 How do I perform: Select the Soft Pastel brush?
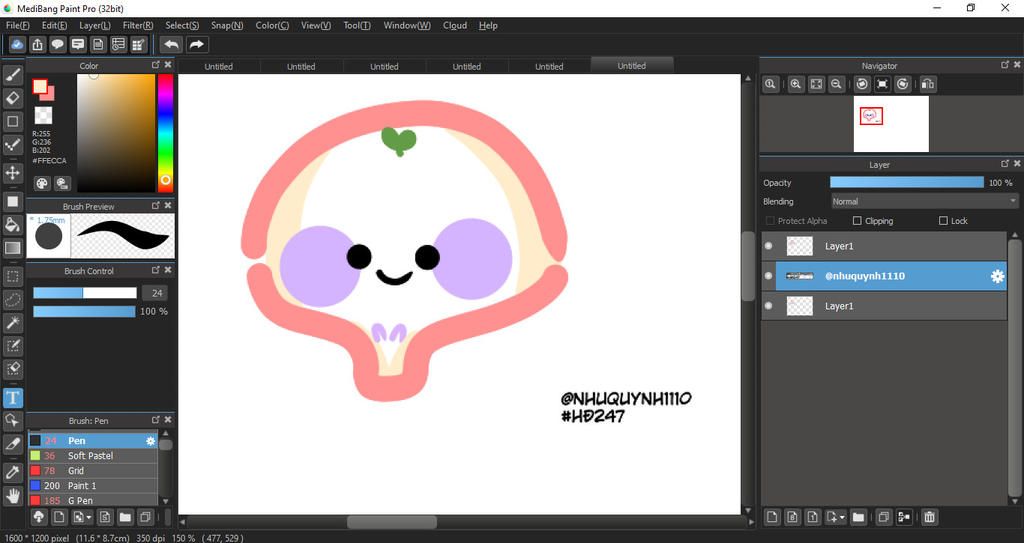point(90,456)
